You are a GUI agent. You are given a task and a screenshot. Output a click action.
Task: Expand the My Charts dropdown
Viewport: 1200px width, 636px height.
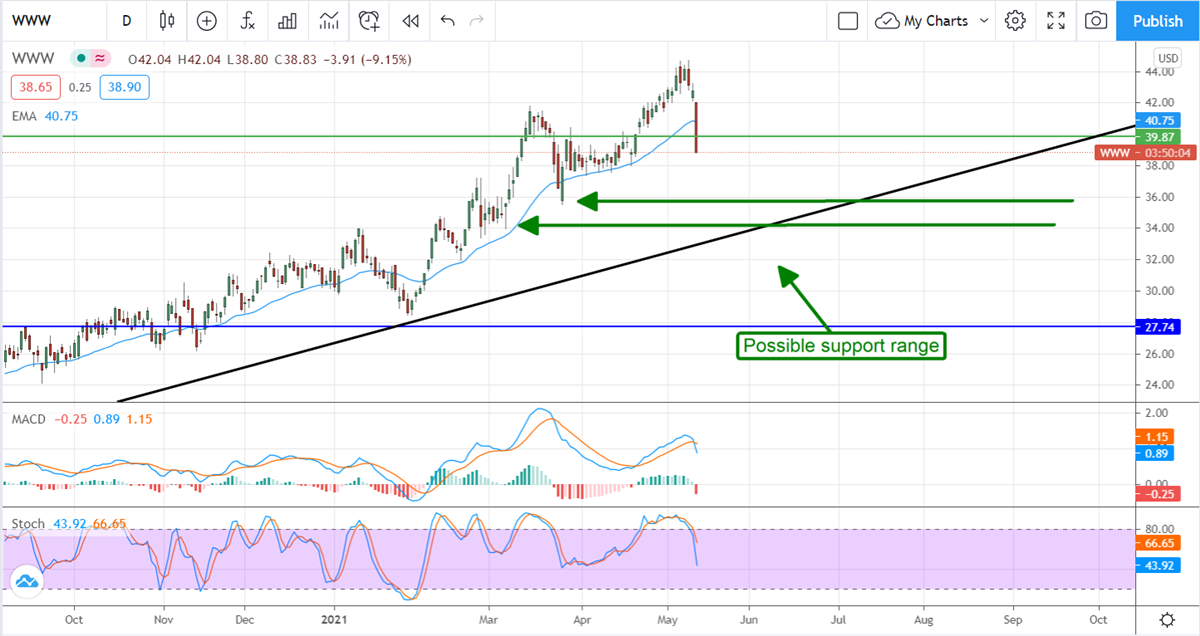[931, 20]
